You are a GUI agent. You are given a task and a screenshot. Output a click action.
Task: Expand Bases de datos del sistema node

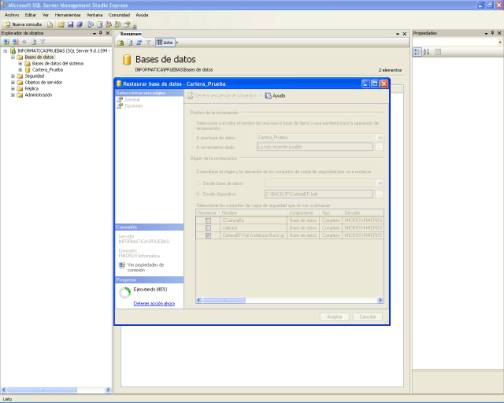20,64
